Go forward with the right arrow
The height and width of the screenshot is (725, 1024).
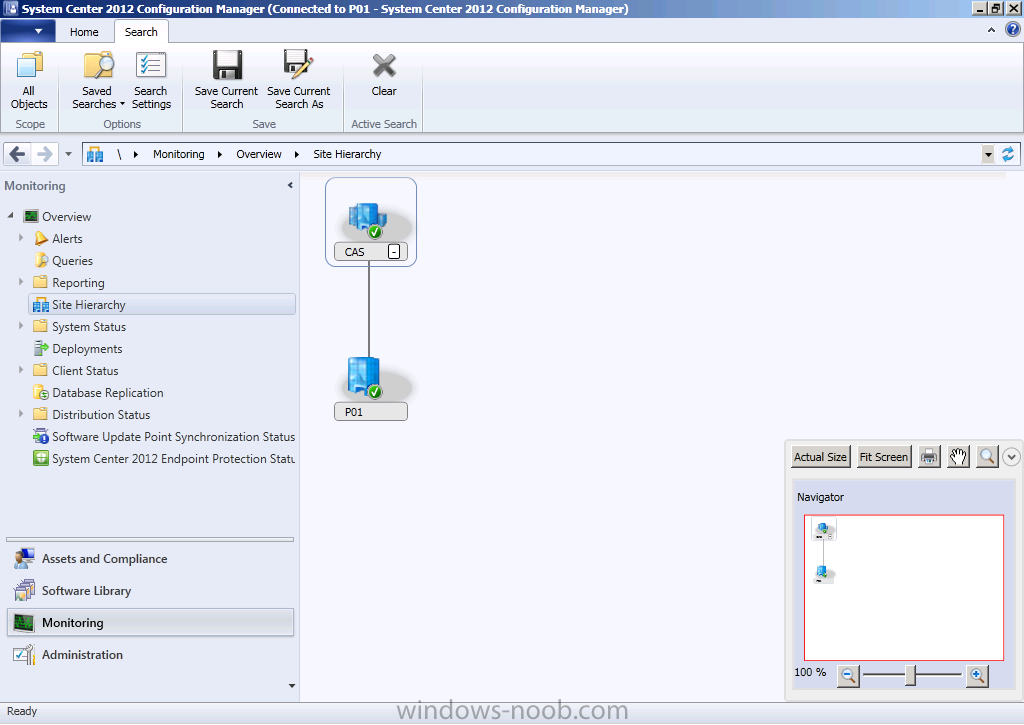pyautogui.click(x=44, y=154)
